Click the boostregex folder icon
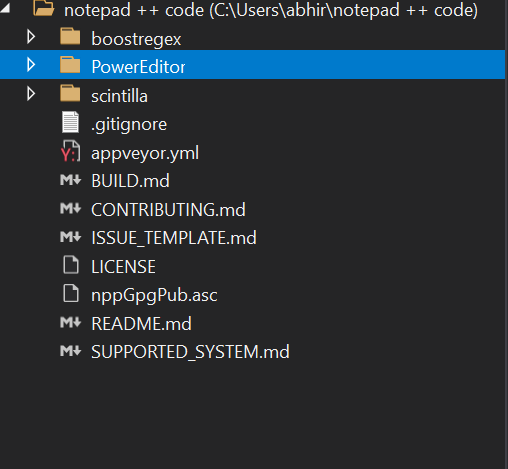 (x=70, y=36)
